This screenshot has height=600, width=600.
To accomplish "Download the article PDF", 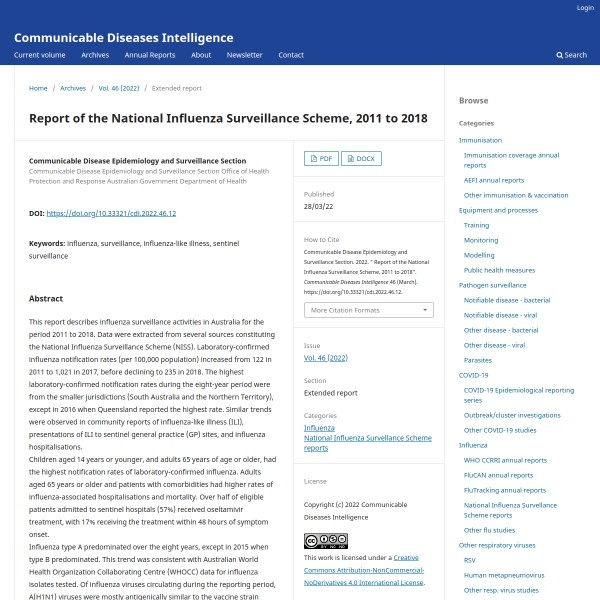I will 321,158.
